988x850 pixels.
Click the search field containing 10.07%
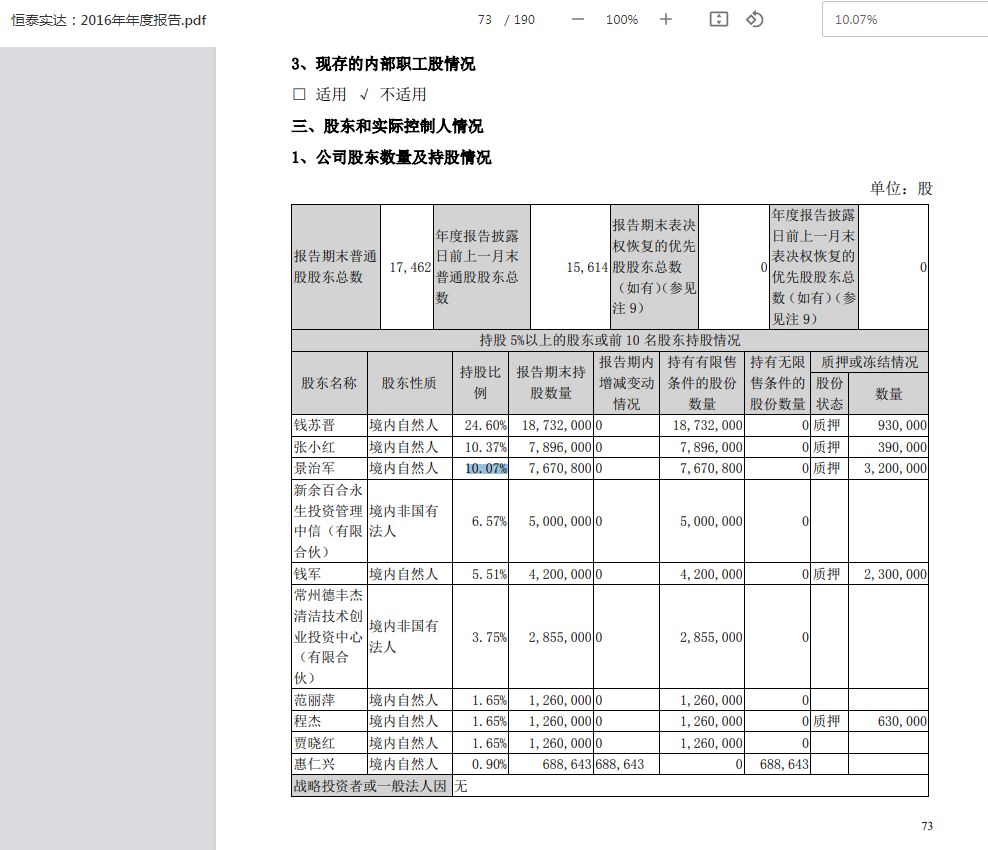coord(905,20)
